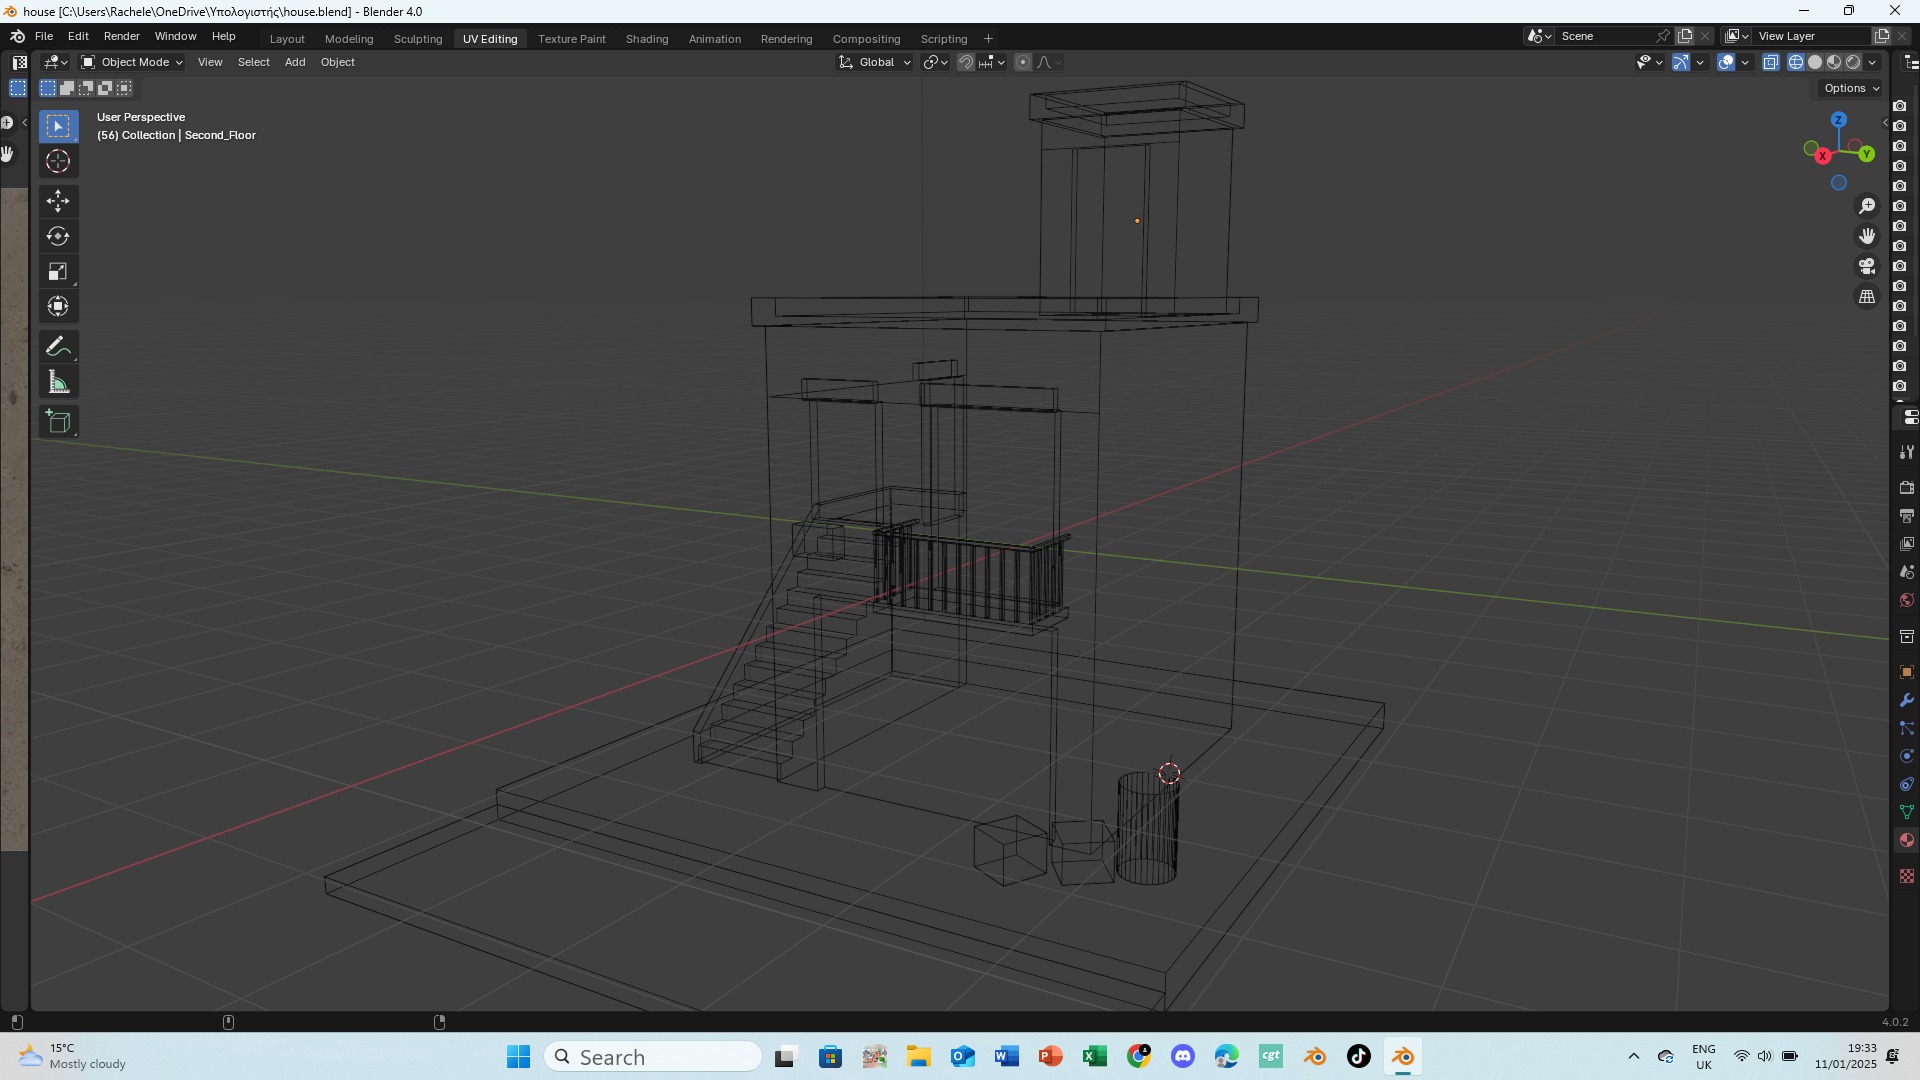
Task: Open the Texture properties checker tab
Action: [1907, 876]
